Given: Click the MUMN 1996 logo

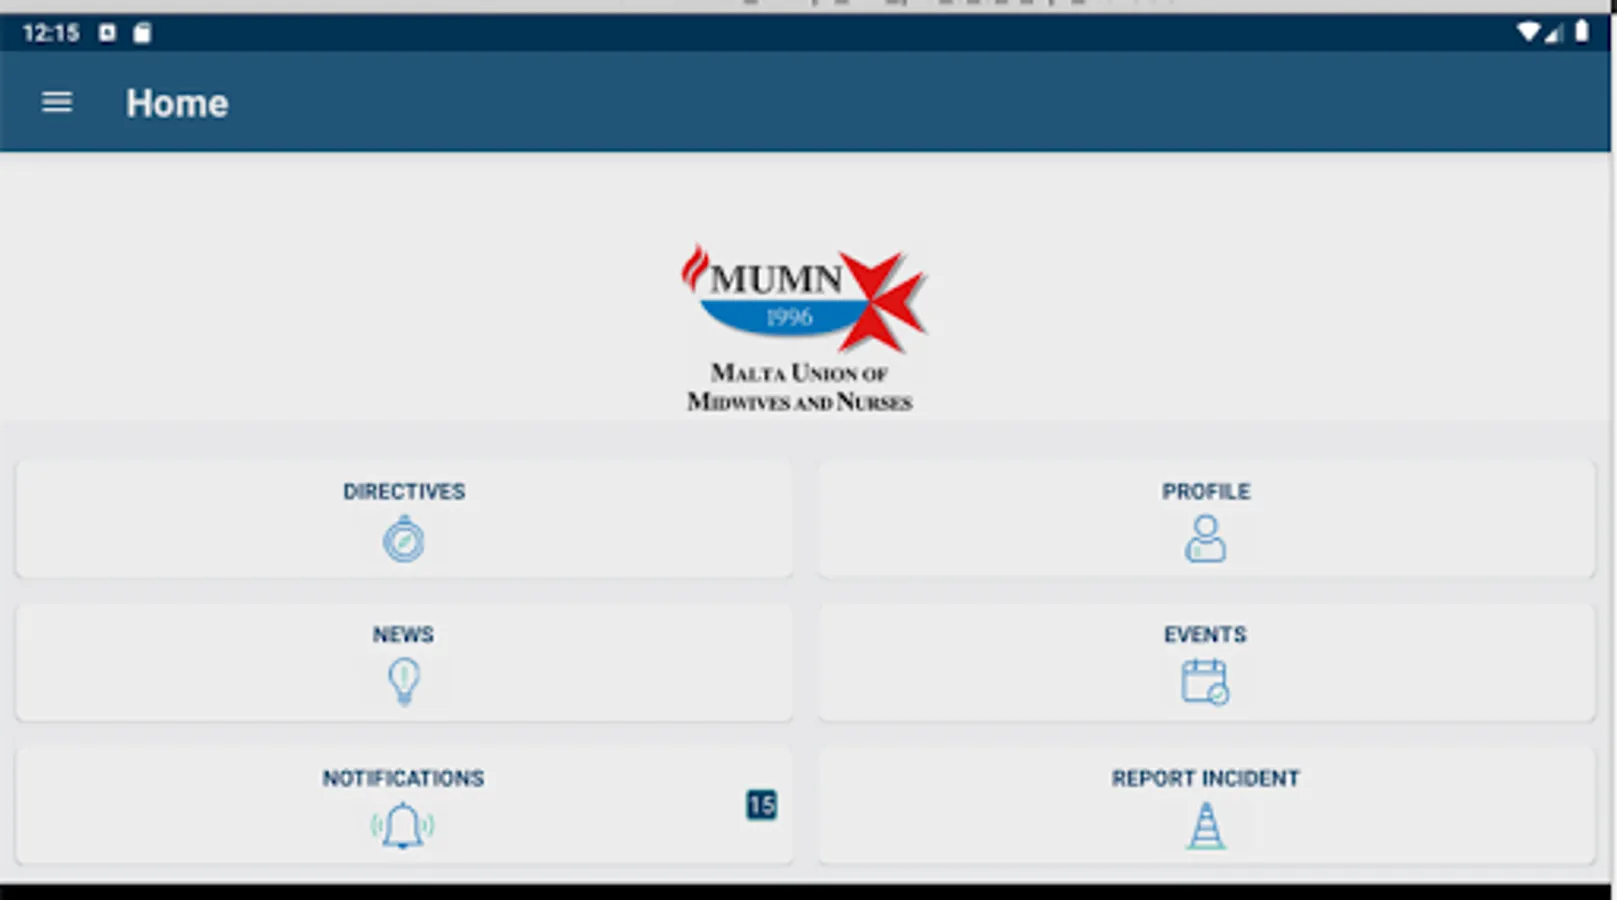Looking at the screenshot, I should pyautogui.click(x=803, y=298).
